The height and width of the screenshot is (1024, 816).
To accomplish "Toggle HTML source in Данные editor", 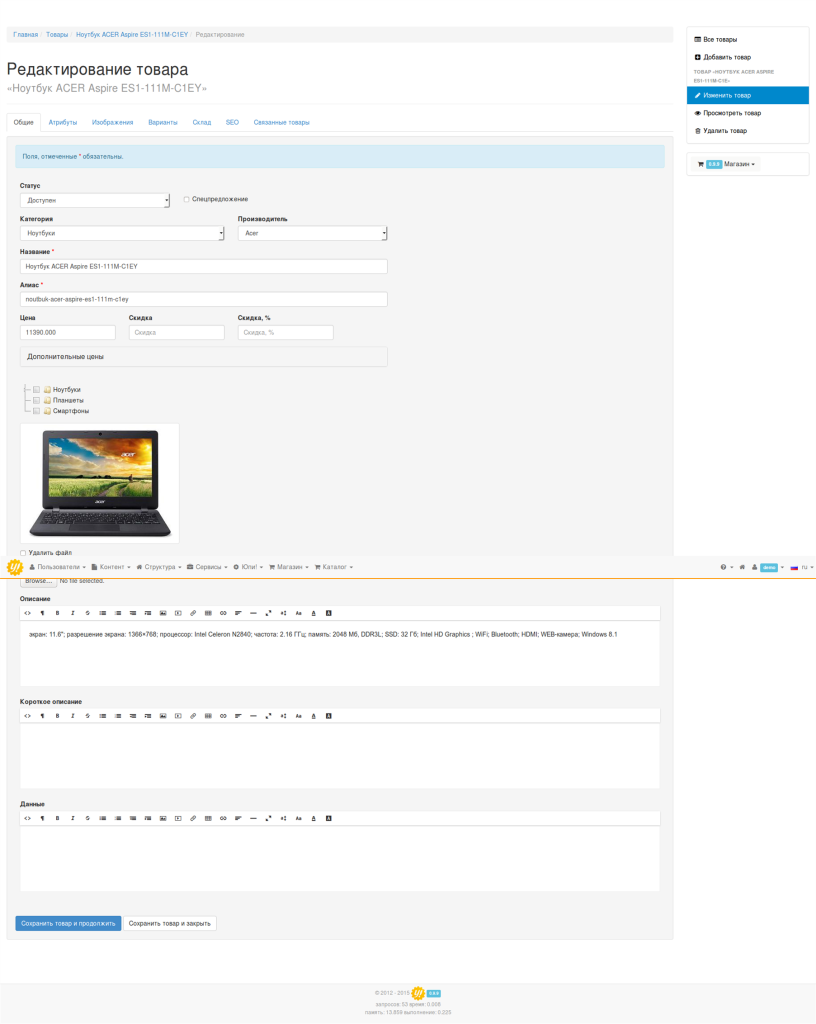I will (27, 818).
